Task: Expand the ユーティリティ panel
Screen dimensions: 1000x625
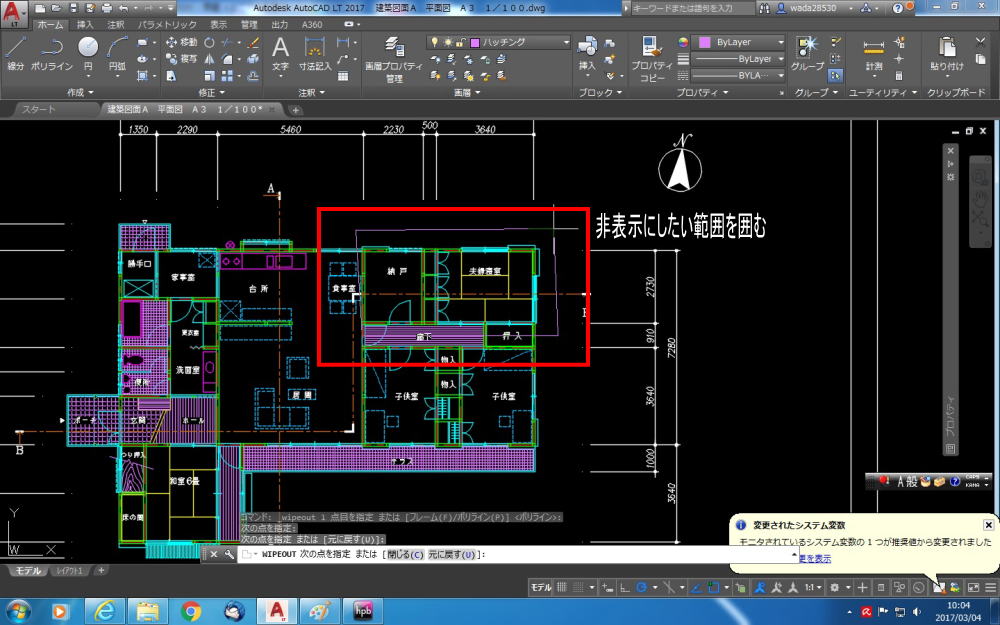Action: (883, 92)
